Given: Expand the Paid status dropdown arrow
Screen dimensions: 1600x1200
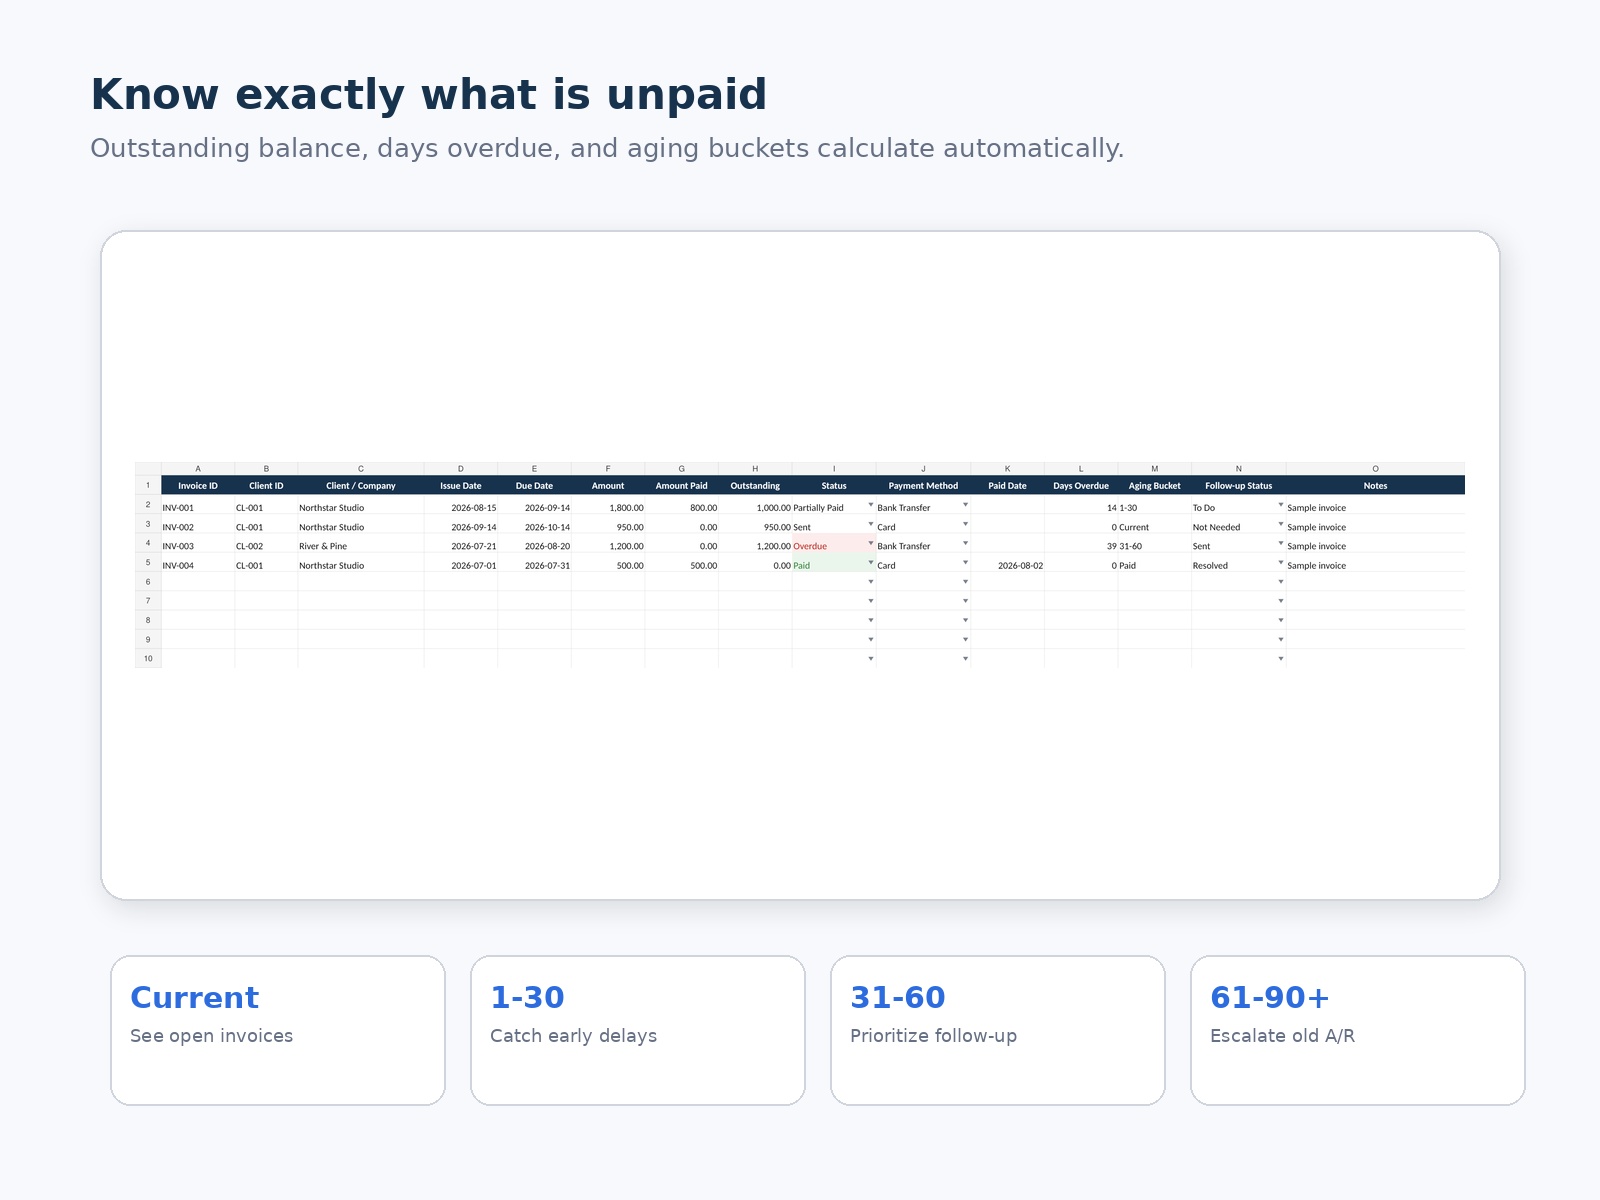Looking at the screenshot, I should point(870,562).
